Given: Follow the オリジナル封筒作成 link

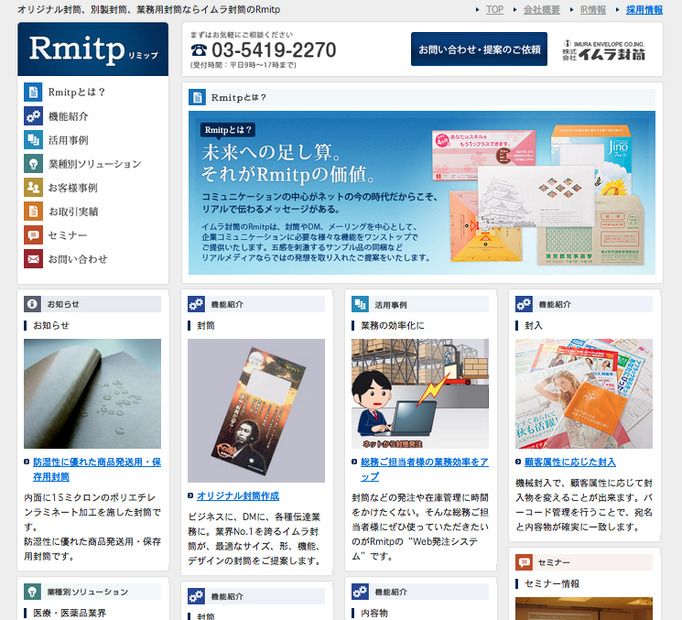Looking at the screenshot, I should [238, 496].
